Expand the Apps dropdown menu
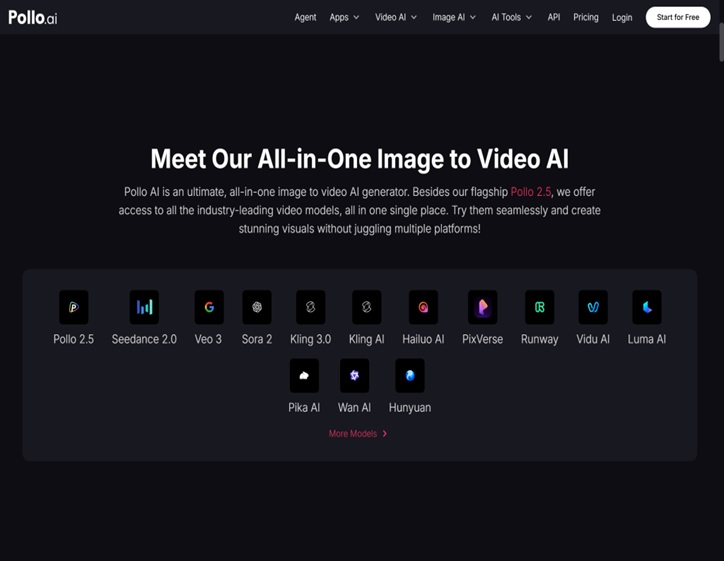Screen dimensions: 724x561 344,18
